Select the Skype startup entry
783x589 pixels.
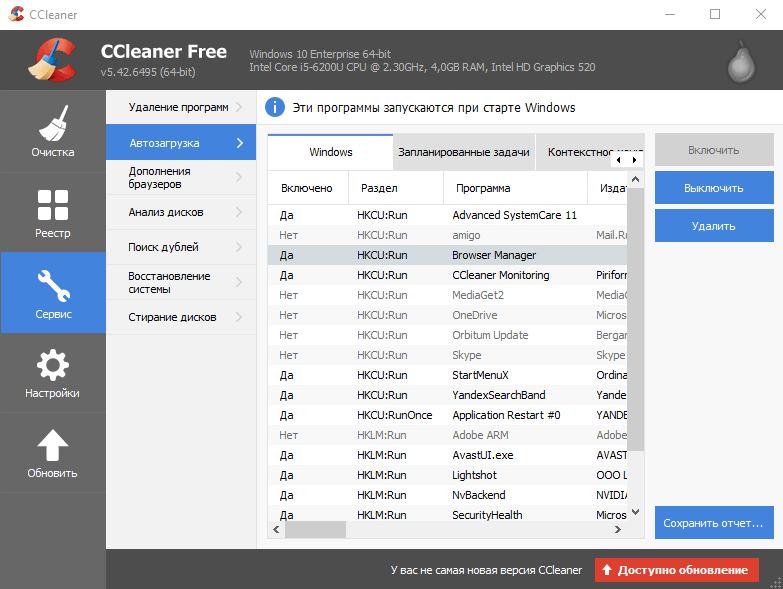click(x=447, y=355)
